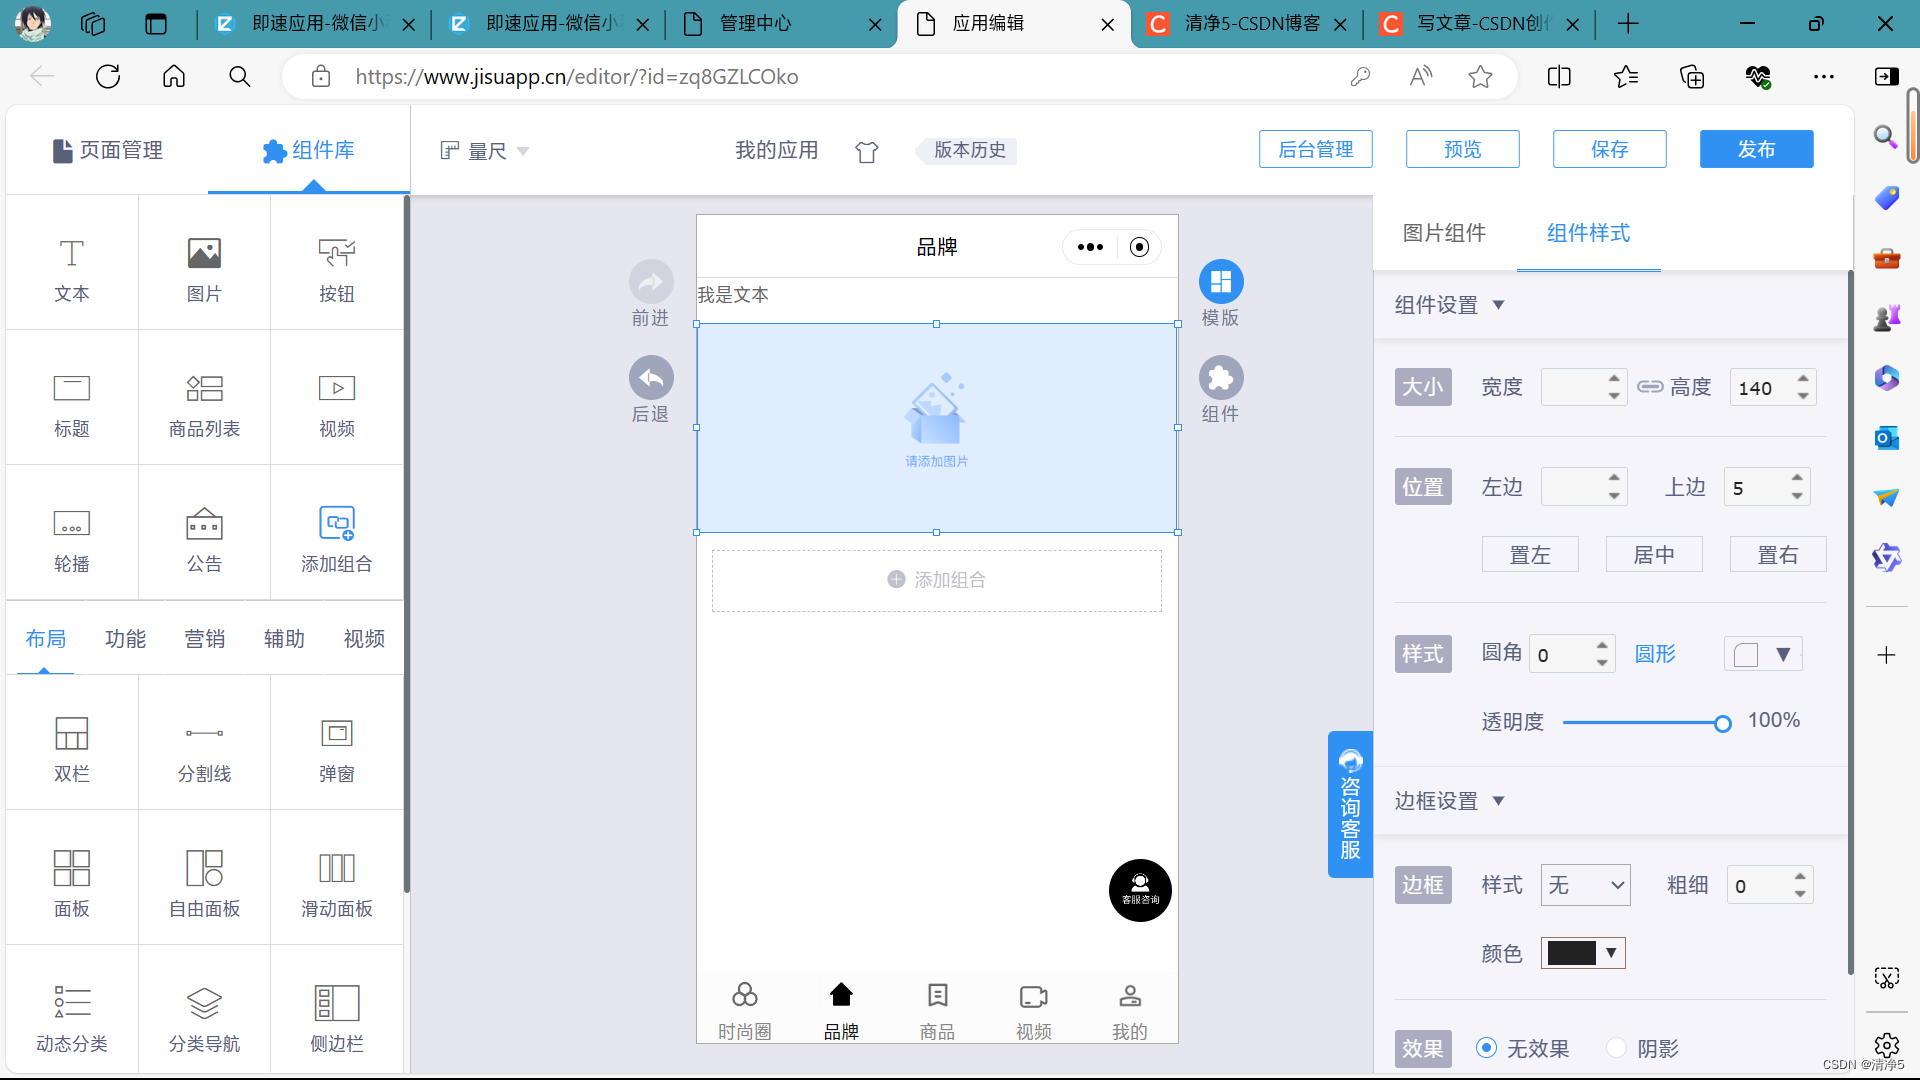The height and width of the screenshot is (1080, 1920).
Task: Click the 发布 publish button
Action: point(1756,149)
